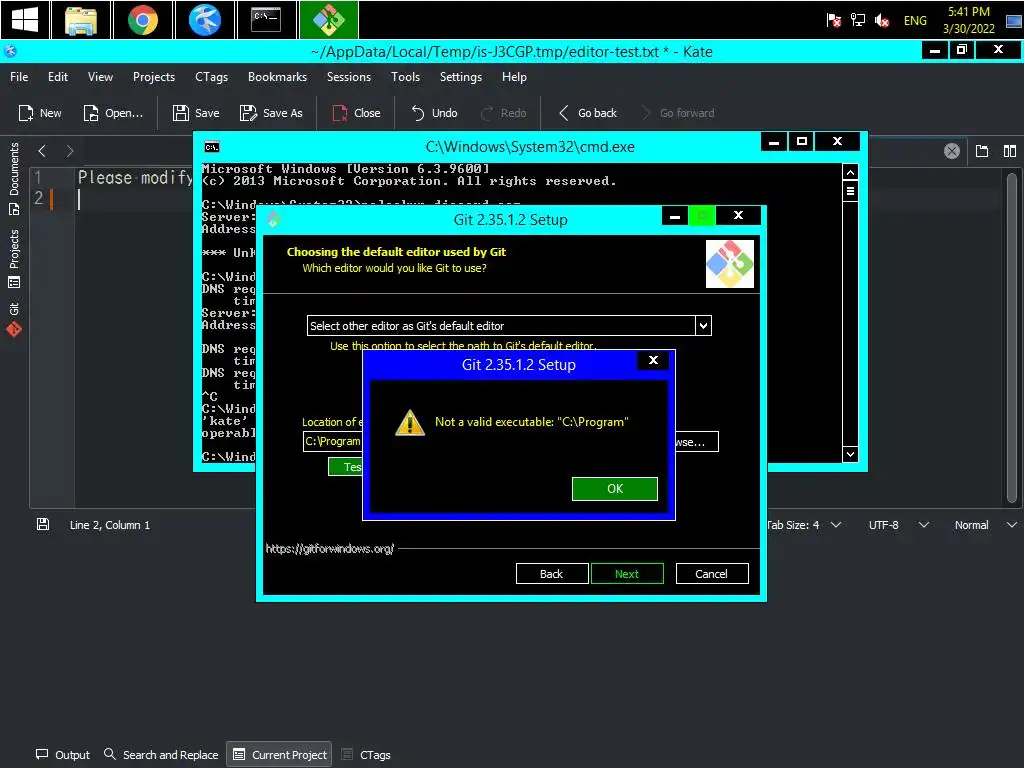Click Go back in Kate toolbar
Image resolution: width=1024 pixels, height=768 pixels.
click(x=588, y=113)
